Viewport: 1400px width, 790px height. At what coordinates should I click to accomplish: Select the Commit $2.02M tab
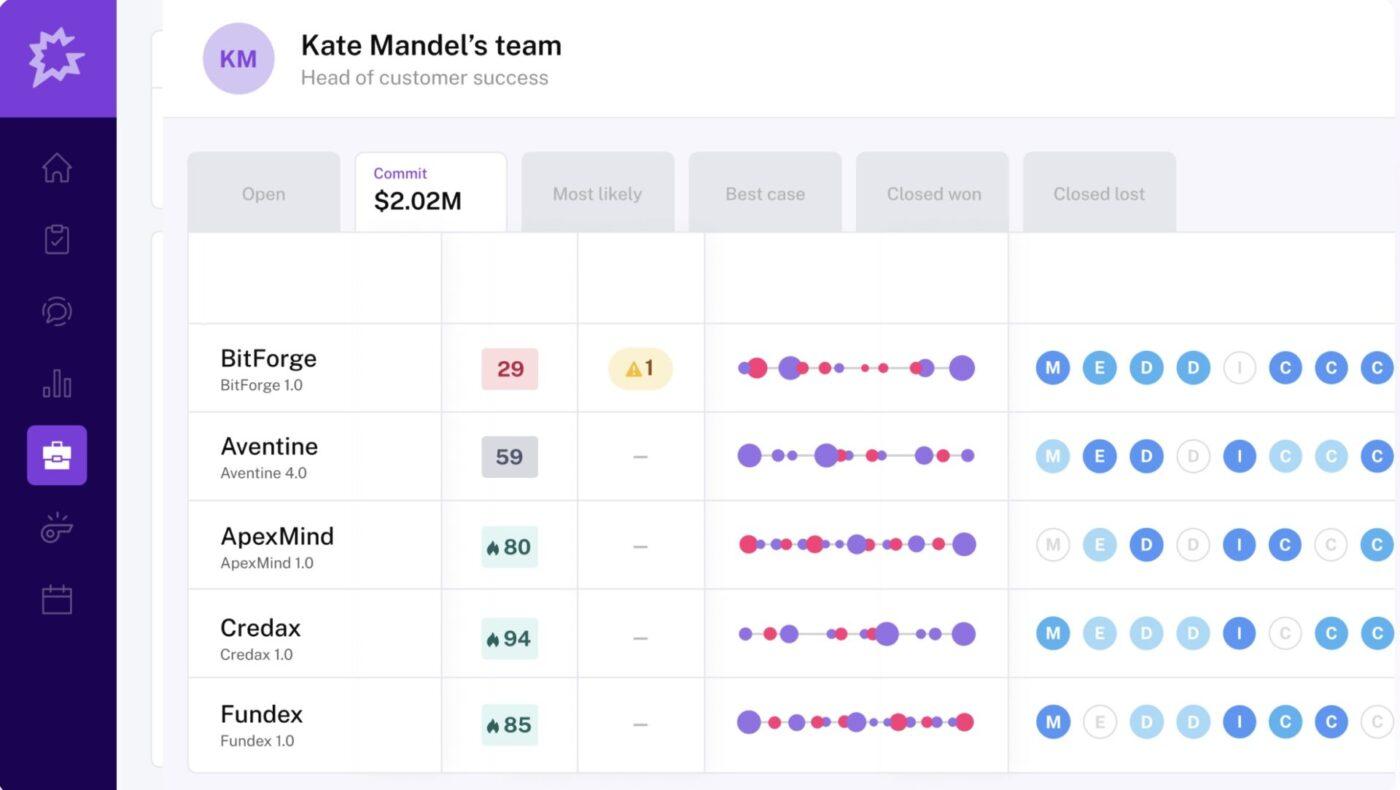click(430, 190)
